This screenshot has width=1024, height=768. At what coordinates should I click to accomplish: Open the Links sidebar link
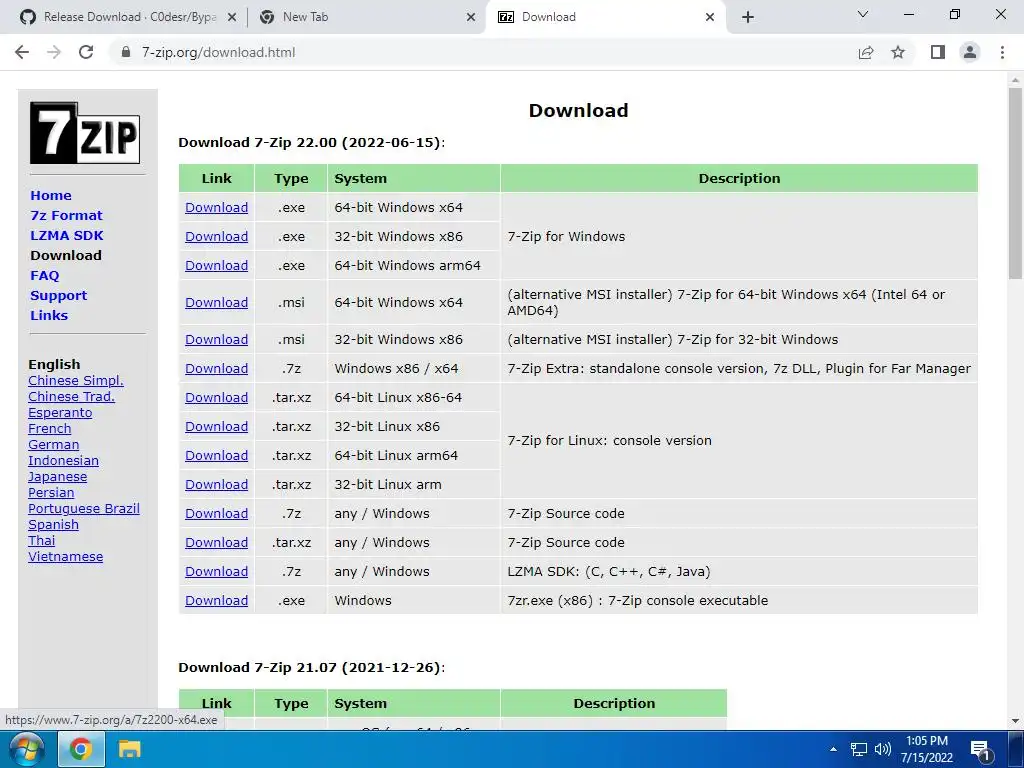[49, 315]
